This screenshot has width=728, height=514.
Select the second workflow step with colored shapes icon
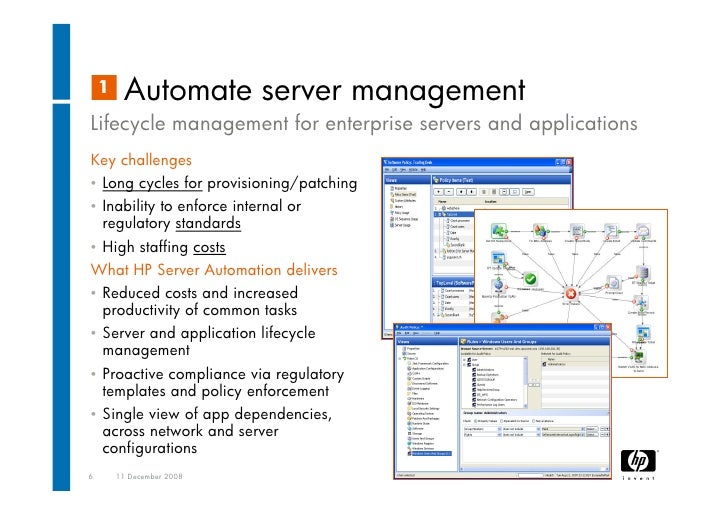[540, 231]
